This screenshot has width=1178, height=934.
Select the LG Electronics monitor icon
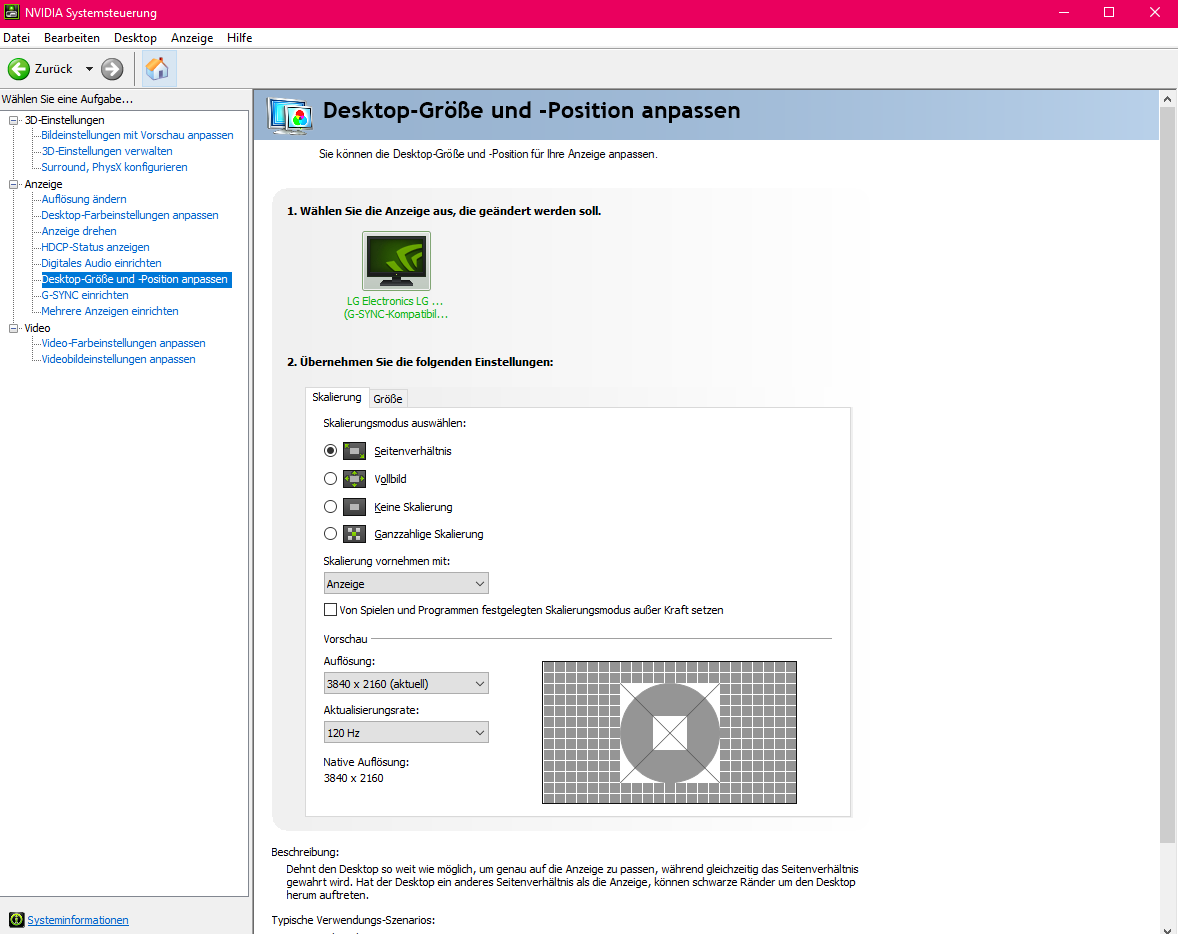(x=396, y=261)
